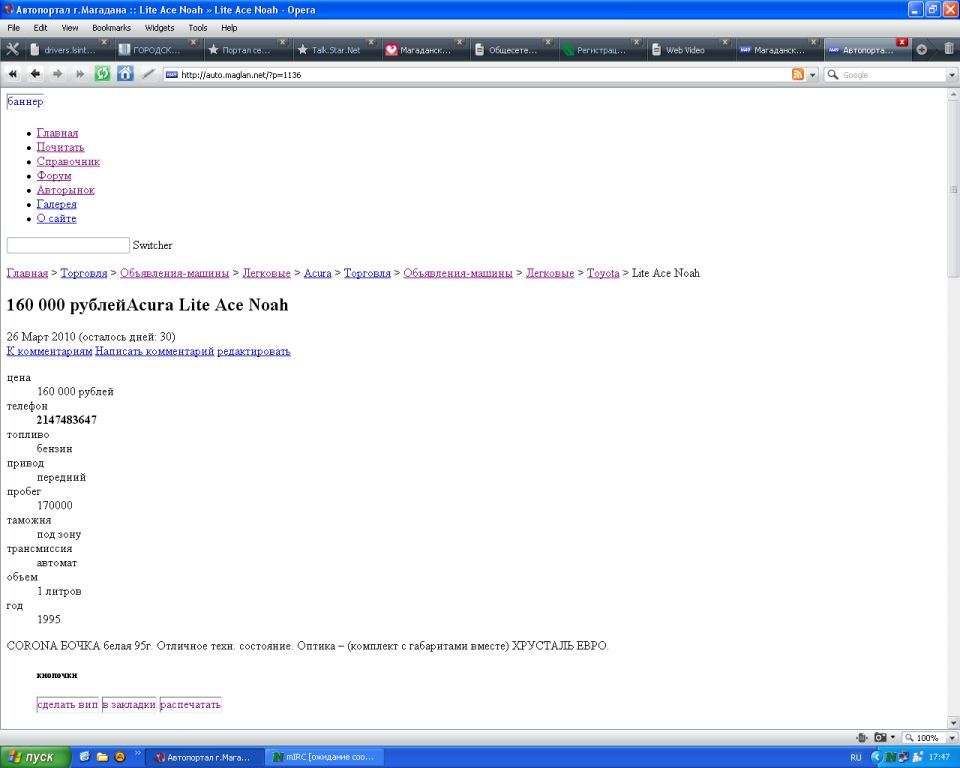This screenshot has width=960, height=768.
Task: Click the Rewind double-arrow button
Action: tap(13, 74)
